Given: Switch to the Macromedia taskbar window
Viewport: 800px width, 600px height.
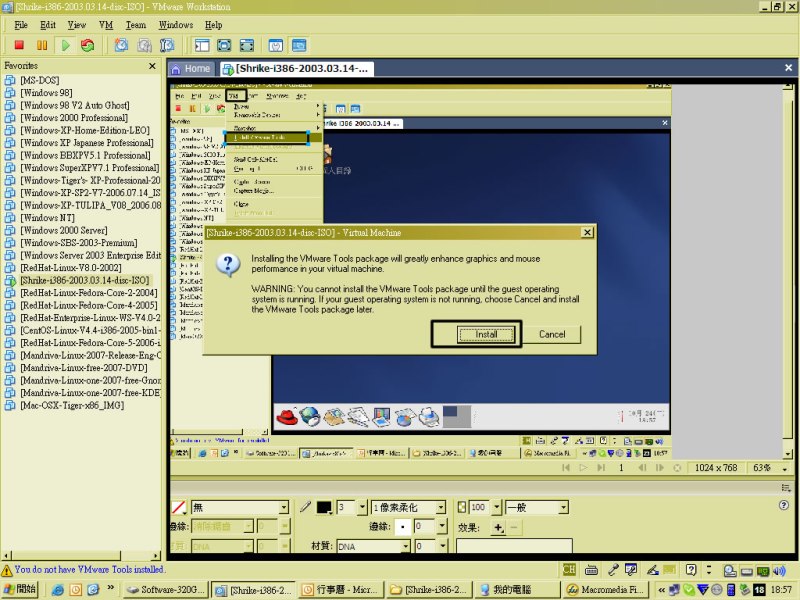Looking at the screenshot, I should point(605,590).
